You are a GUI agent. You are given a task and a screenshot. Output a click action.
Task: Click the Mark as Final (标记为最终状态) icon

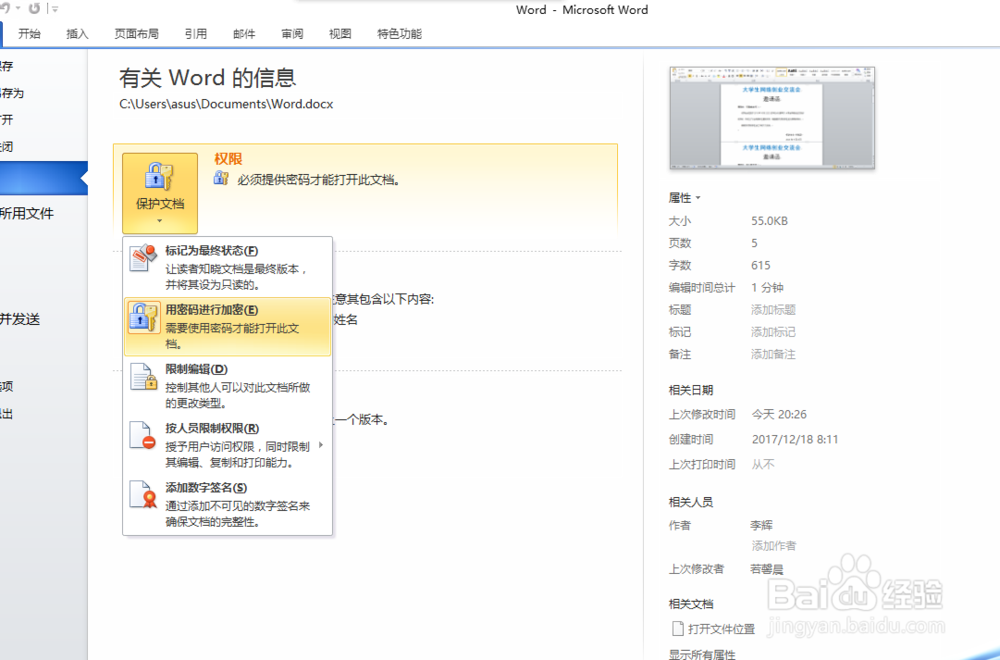(x=143, y=258)
